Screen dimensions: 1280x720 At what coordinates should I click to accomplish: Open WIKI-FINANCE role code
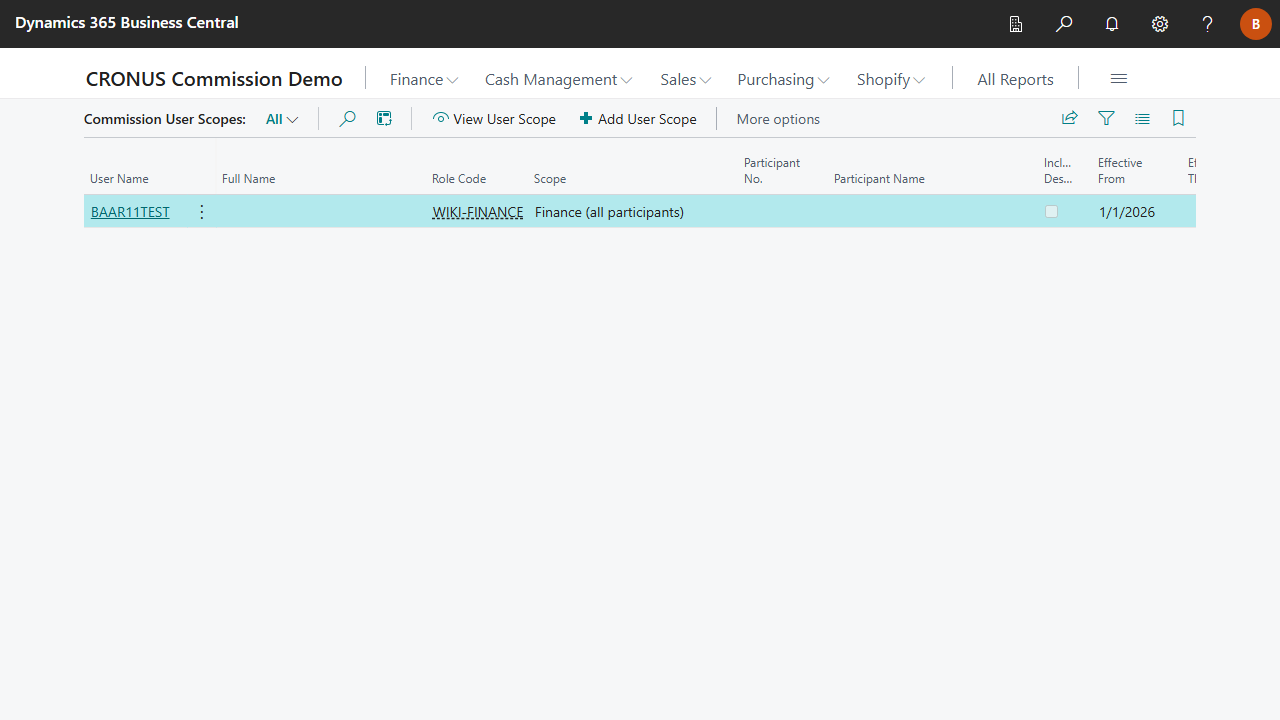477,212
